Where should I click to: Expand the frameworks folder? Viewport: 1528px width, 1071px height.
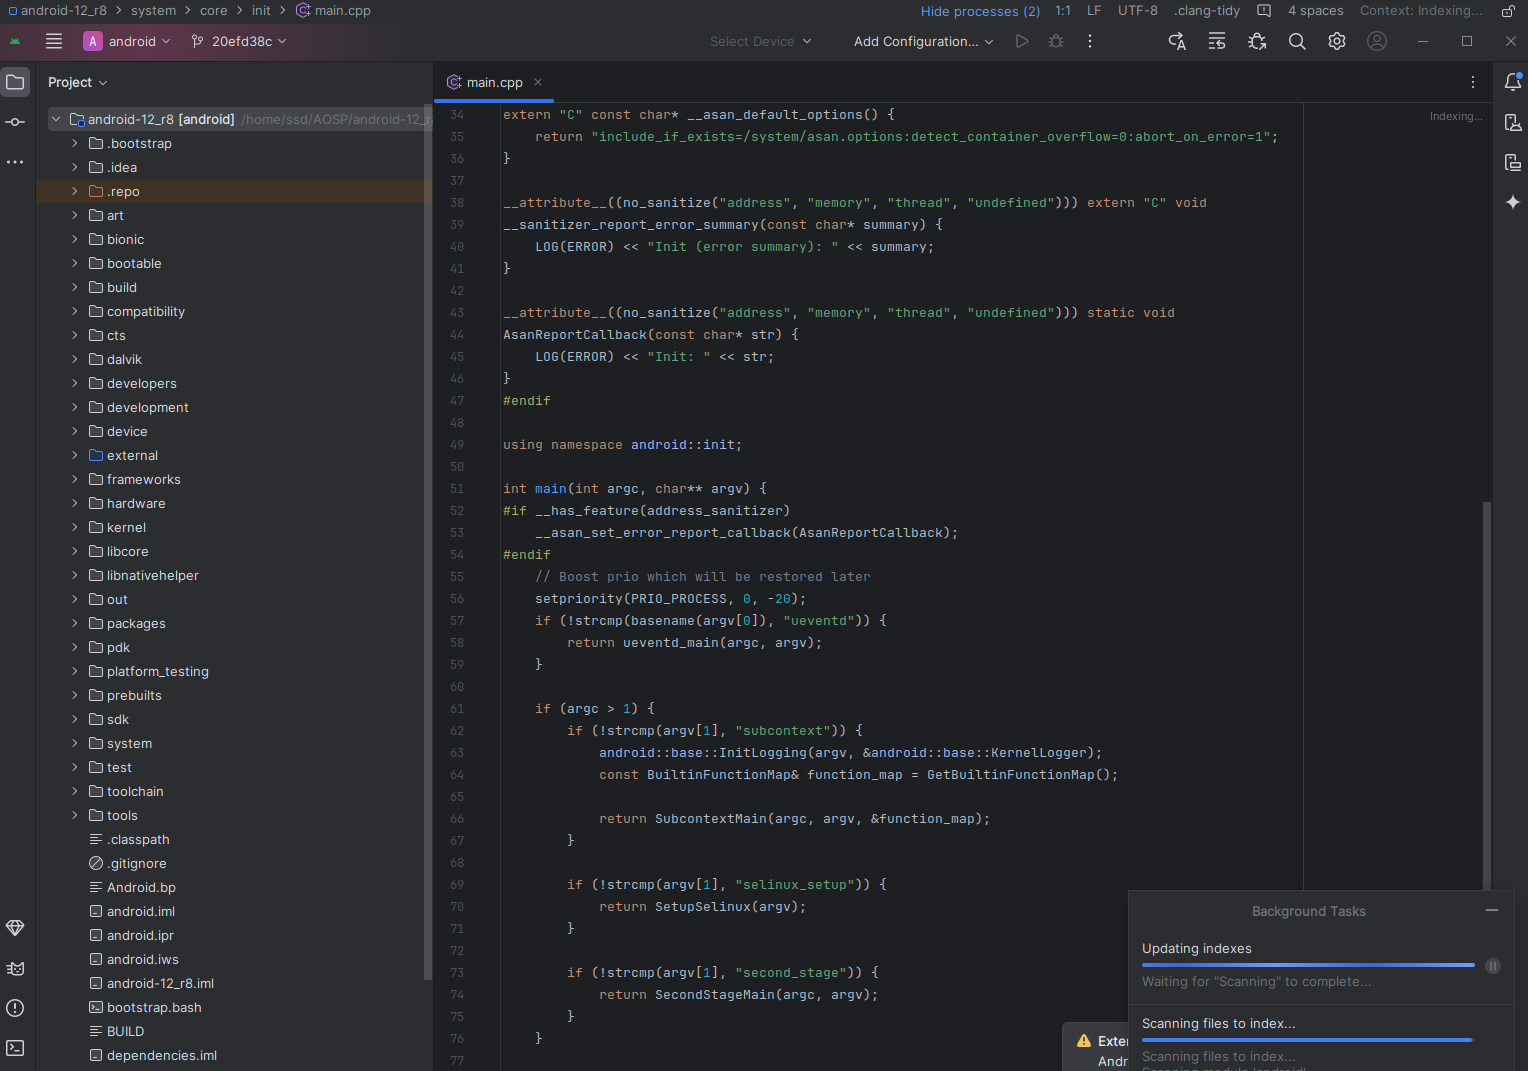[x=73, y=479]
